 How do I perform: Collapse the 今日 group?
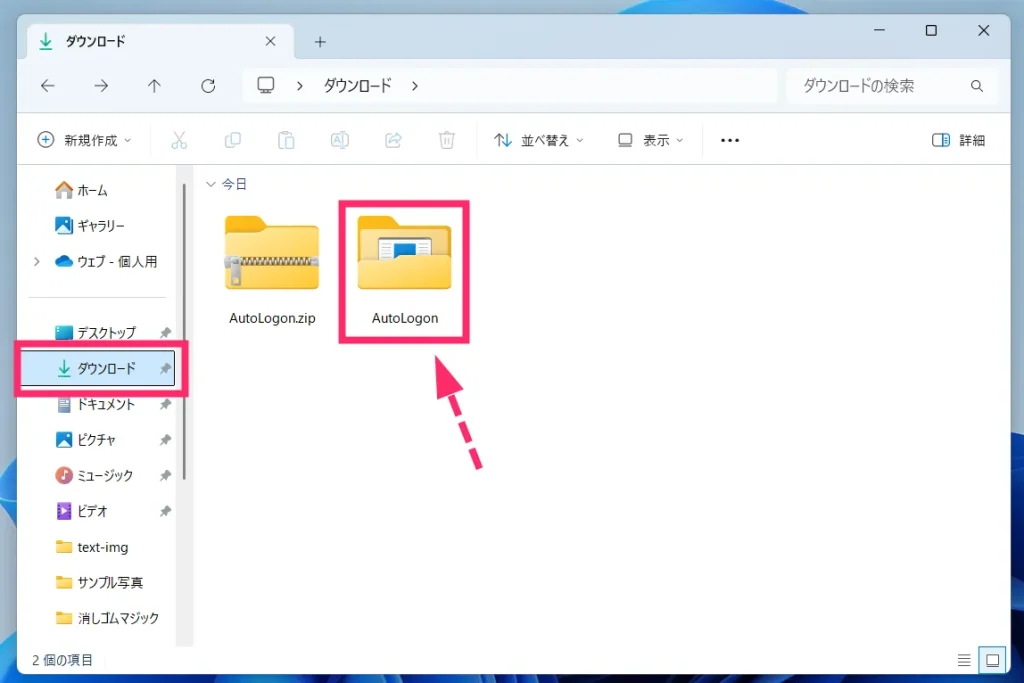click(x=210, y=184)
